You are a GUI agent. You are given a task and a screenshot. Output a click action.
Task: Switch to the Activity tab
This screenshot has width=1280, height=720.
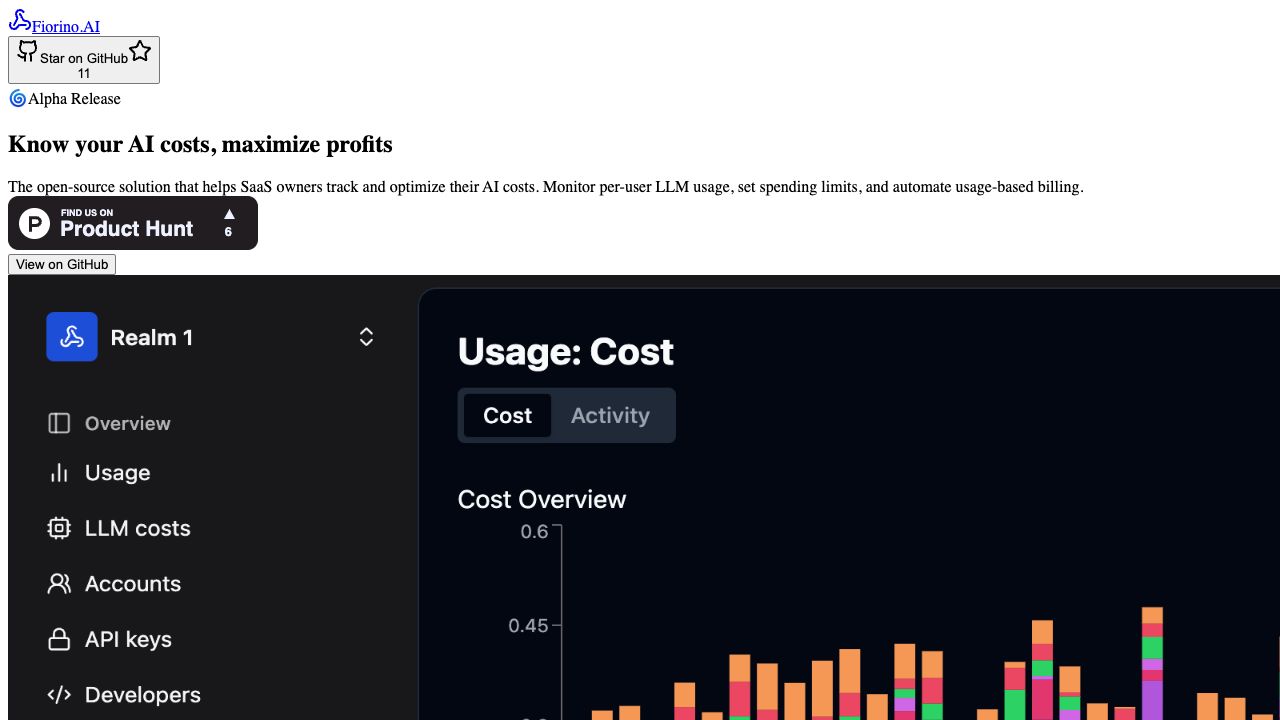pos(610,415)
